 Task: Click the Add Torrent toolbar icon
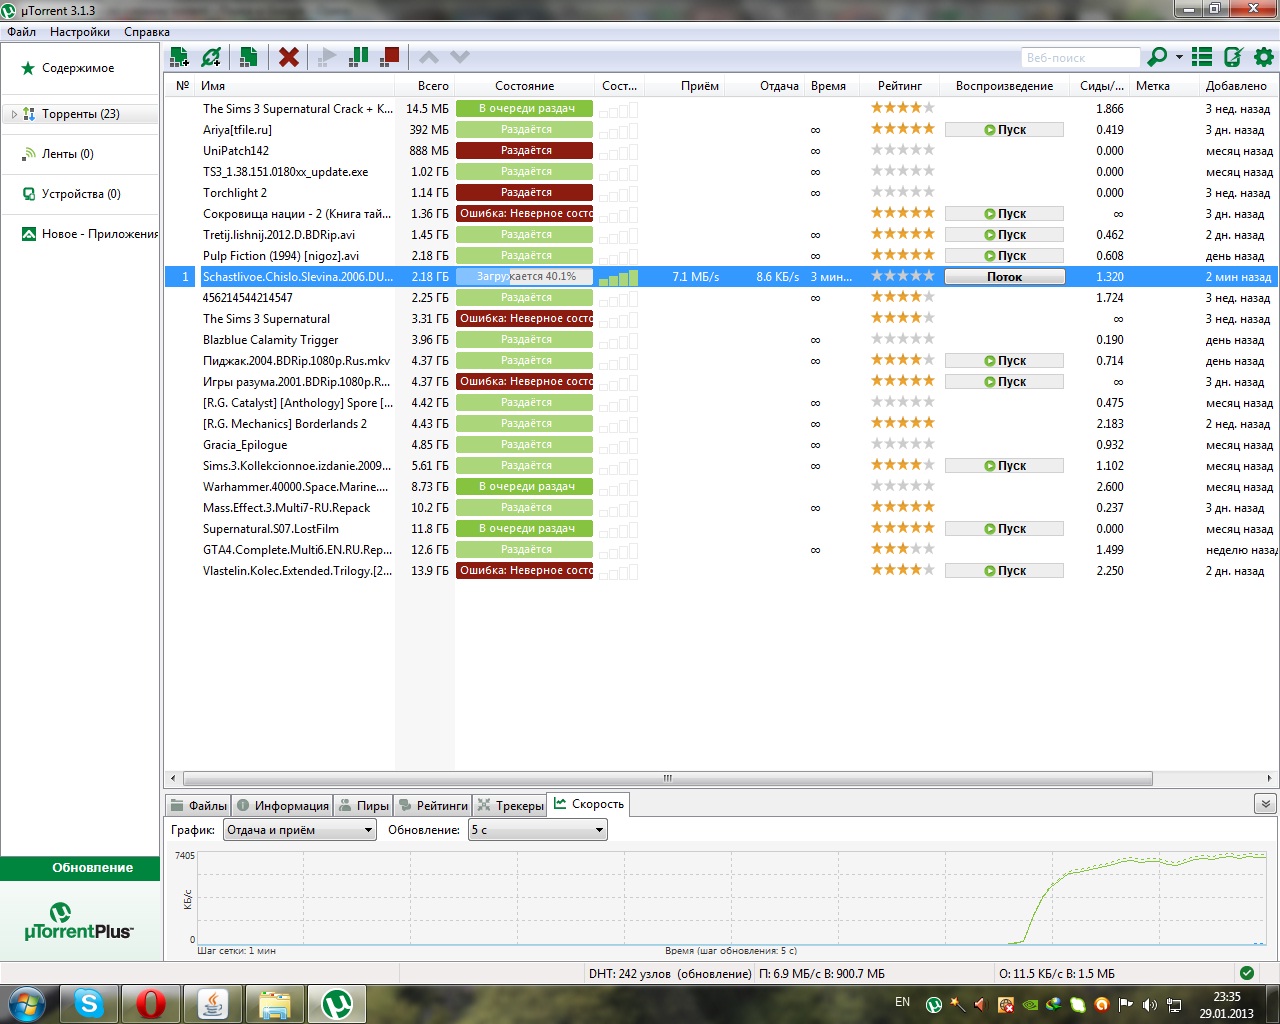pyautogui.click(x=179, y=57)
